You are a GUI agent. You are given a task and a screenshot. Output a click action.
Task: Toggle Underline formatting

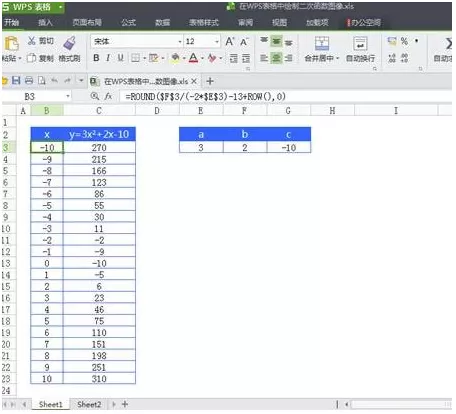point(120,58)
